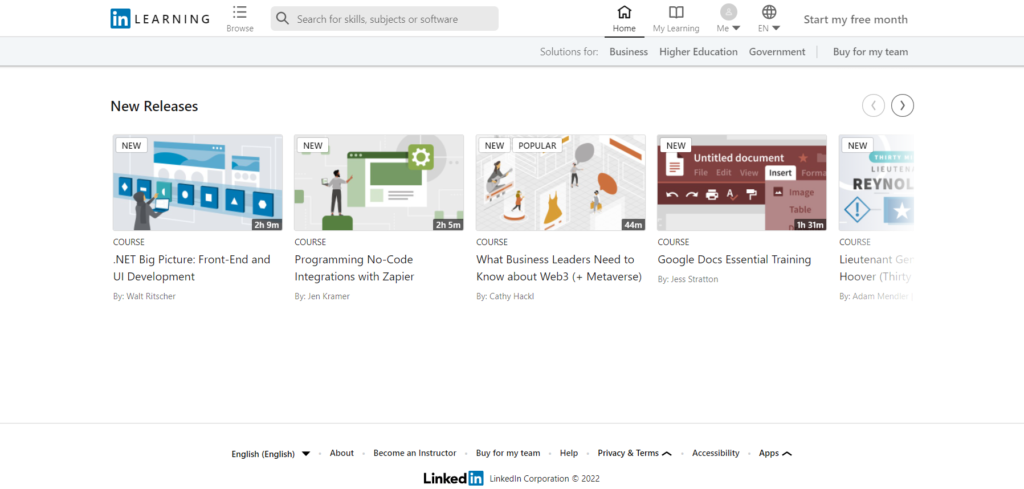Show previous New Releases courses
The image size is (1024, 489).
873,105
